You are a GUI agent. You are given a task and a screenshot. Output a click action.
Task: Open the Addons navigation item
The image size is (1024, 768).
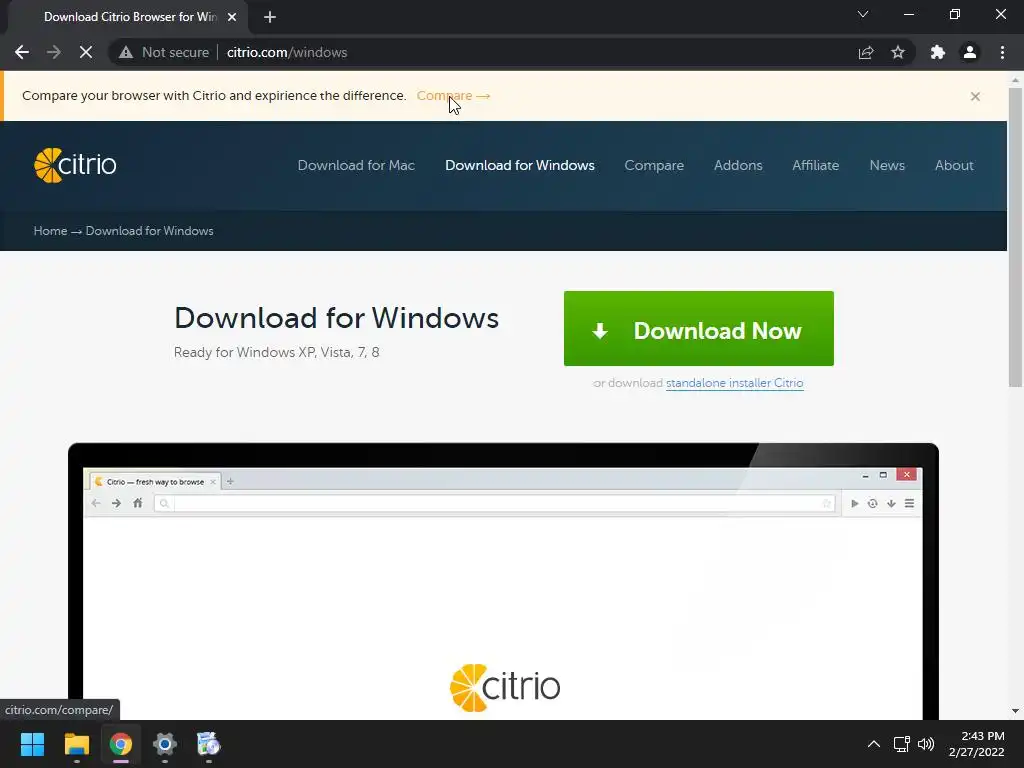tap(738, 165)
